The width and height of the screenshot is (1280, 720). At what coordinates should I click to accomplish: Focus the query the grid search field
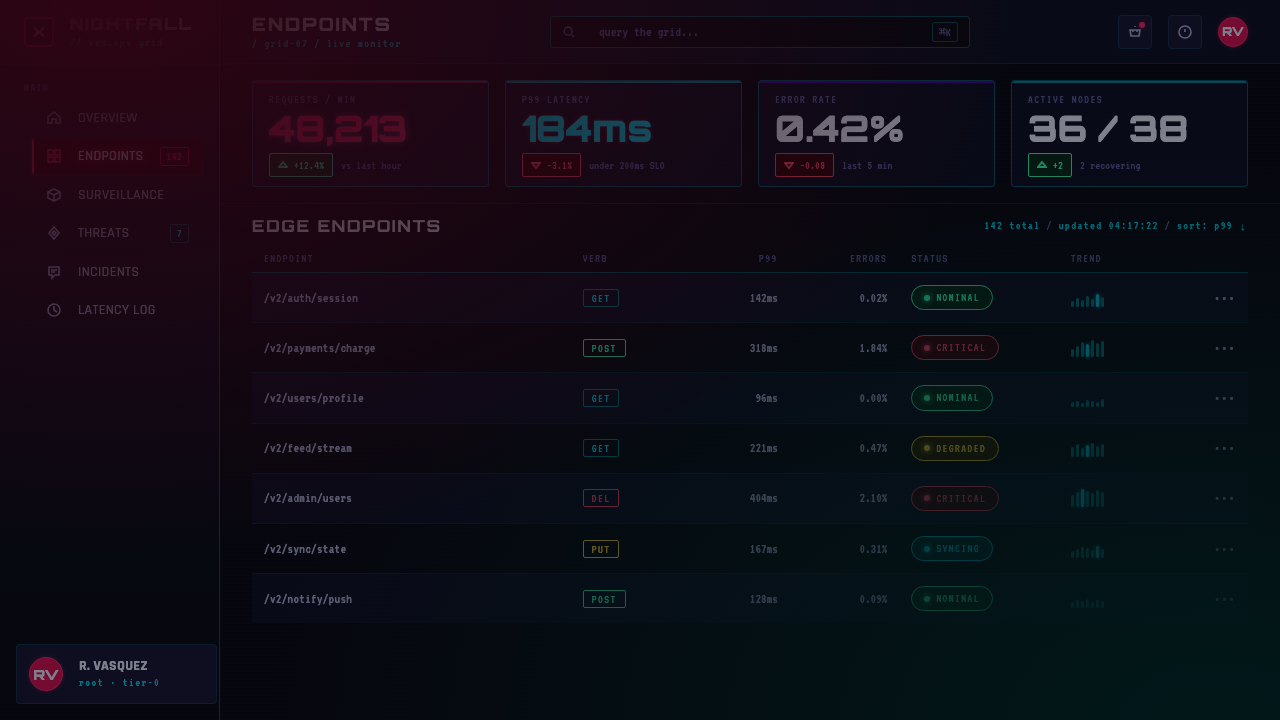[x=760, y=32]
